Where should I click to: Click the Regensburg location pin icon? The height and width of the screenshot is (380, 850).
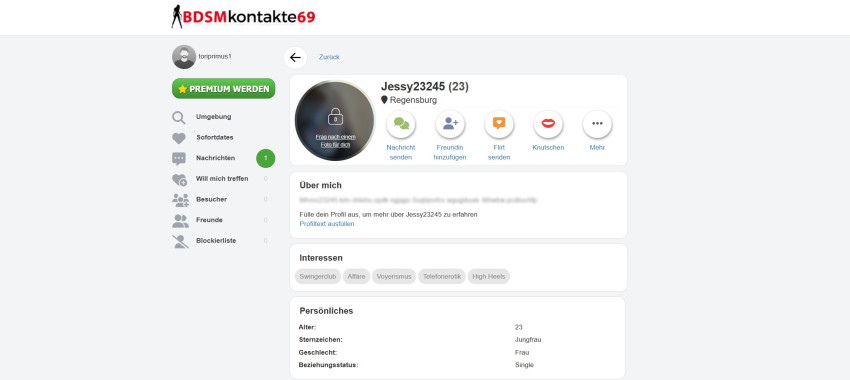(x=384, y=100)
